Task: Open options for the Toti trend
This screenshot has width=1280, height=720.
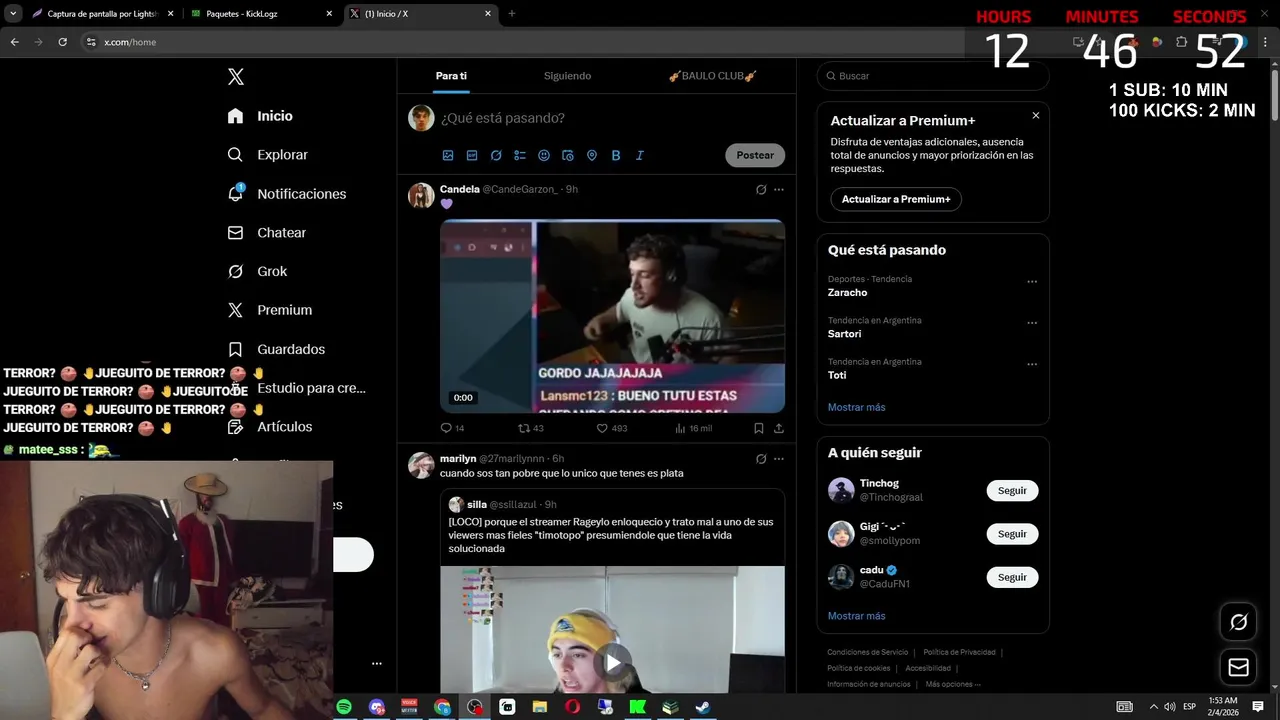Action: point(1032,364)
